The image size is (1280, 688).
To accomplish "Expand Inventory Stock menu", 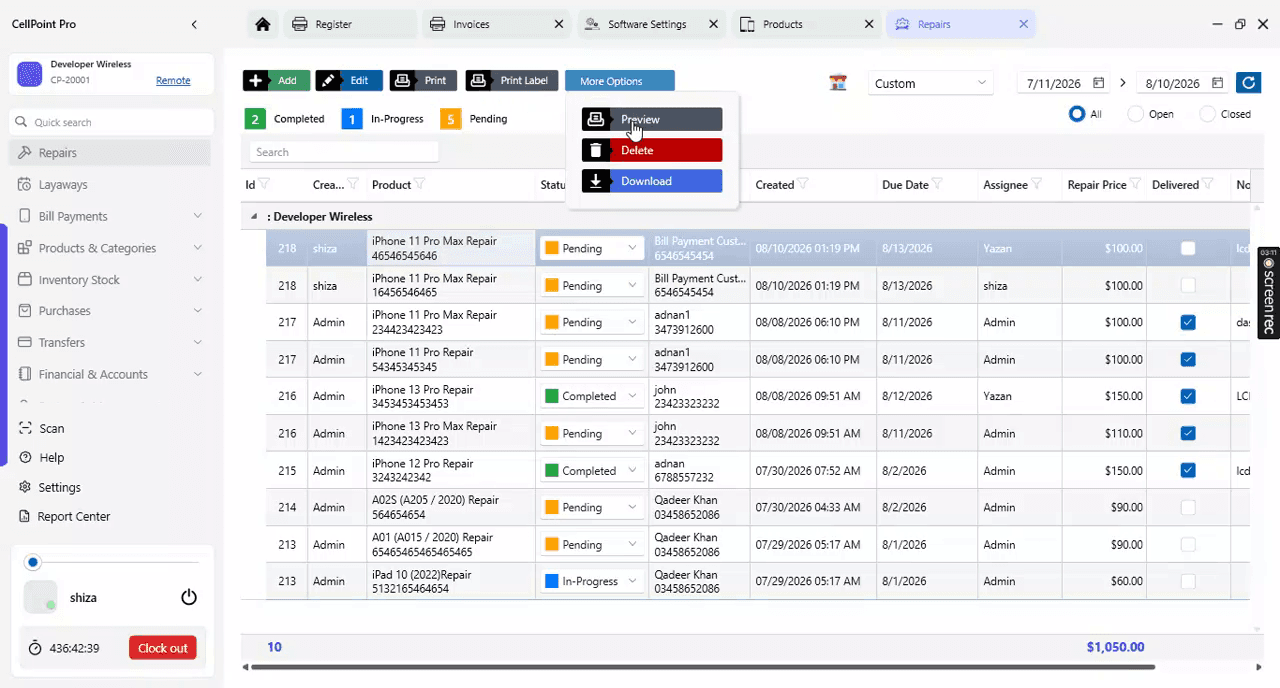I will click(197, 280).
